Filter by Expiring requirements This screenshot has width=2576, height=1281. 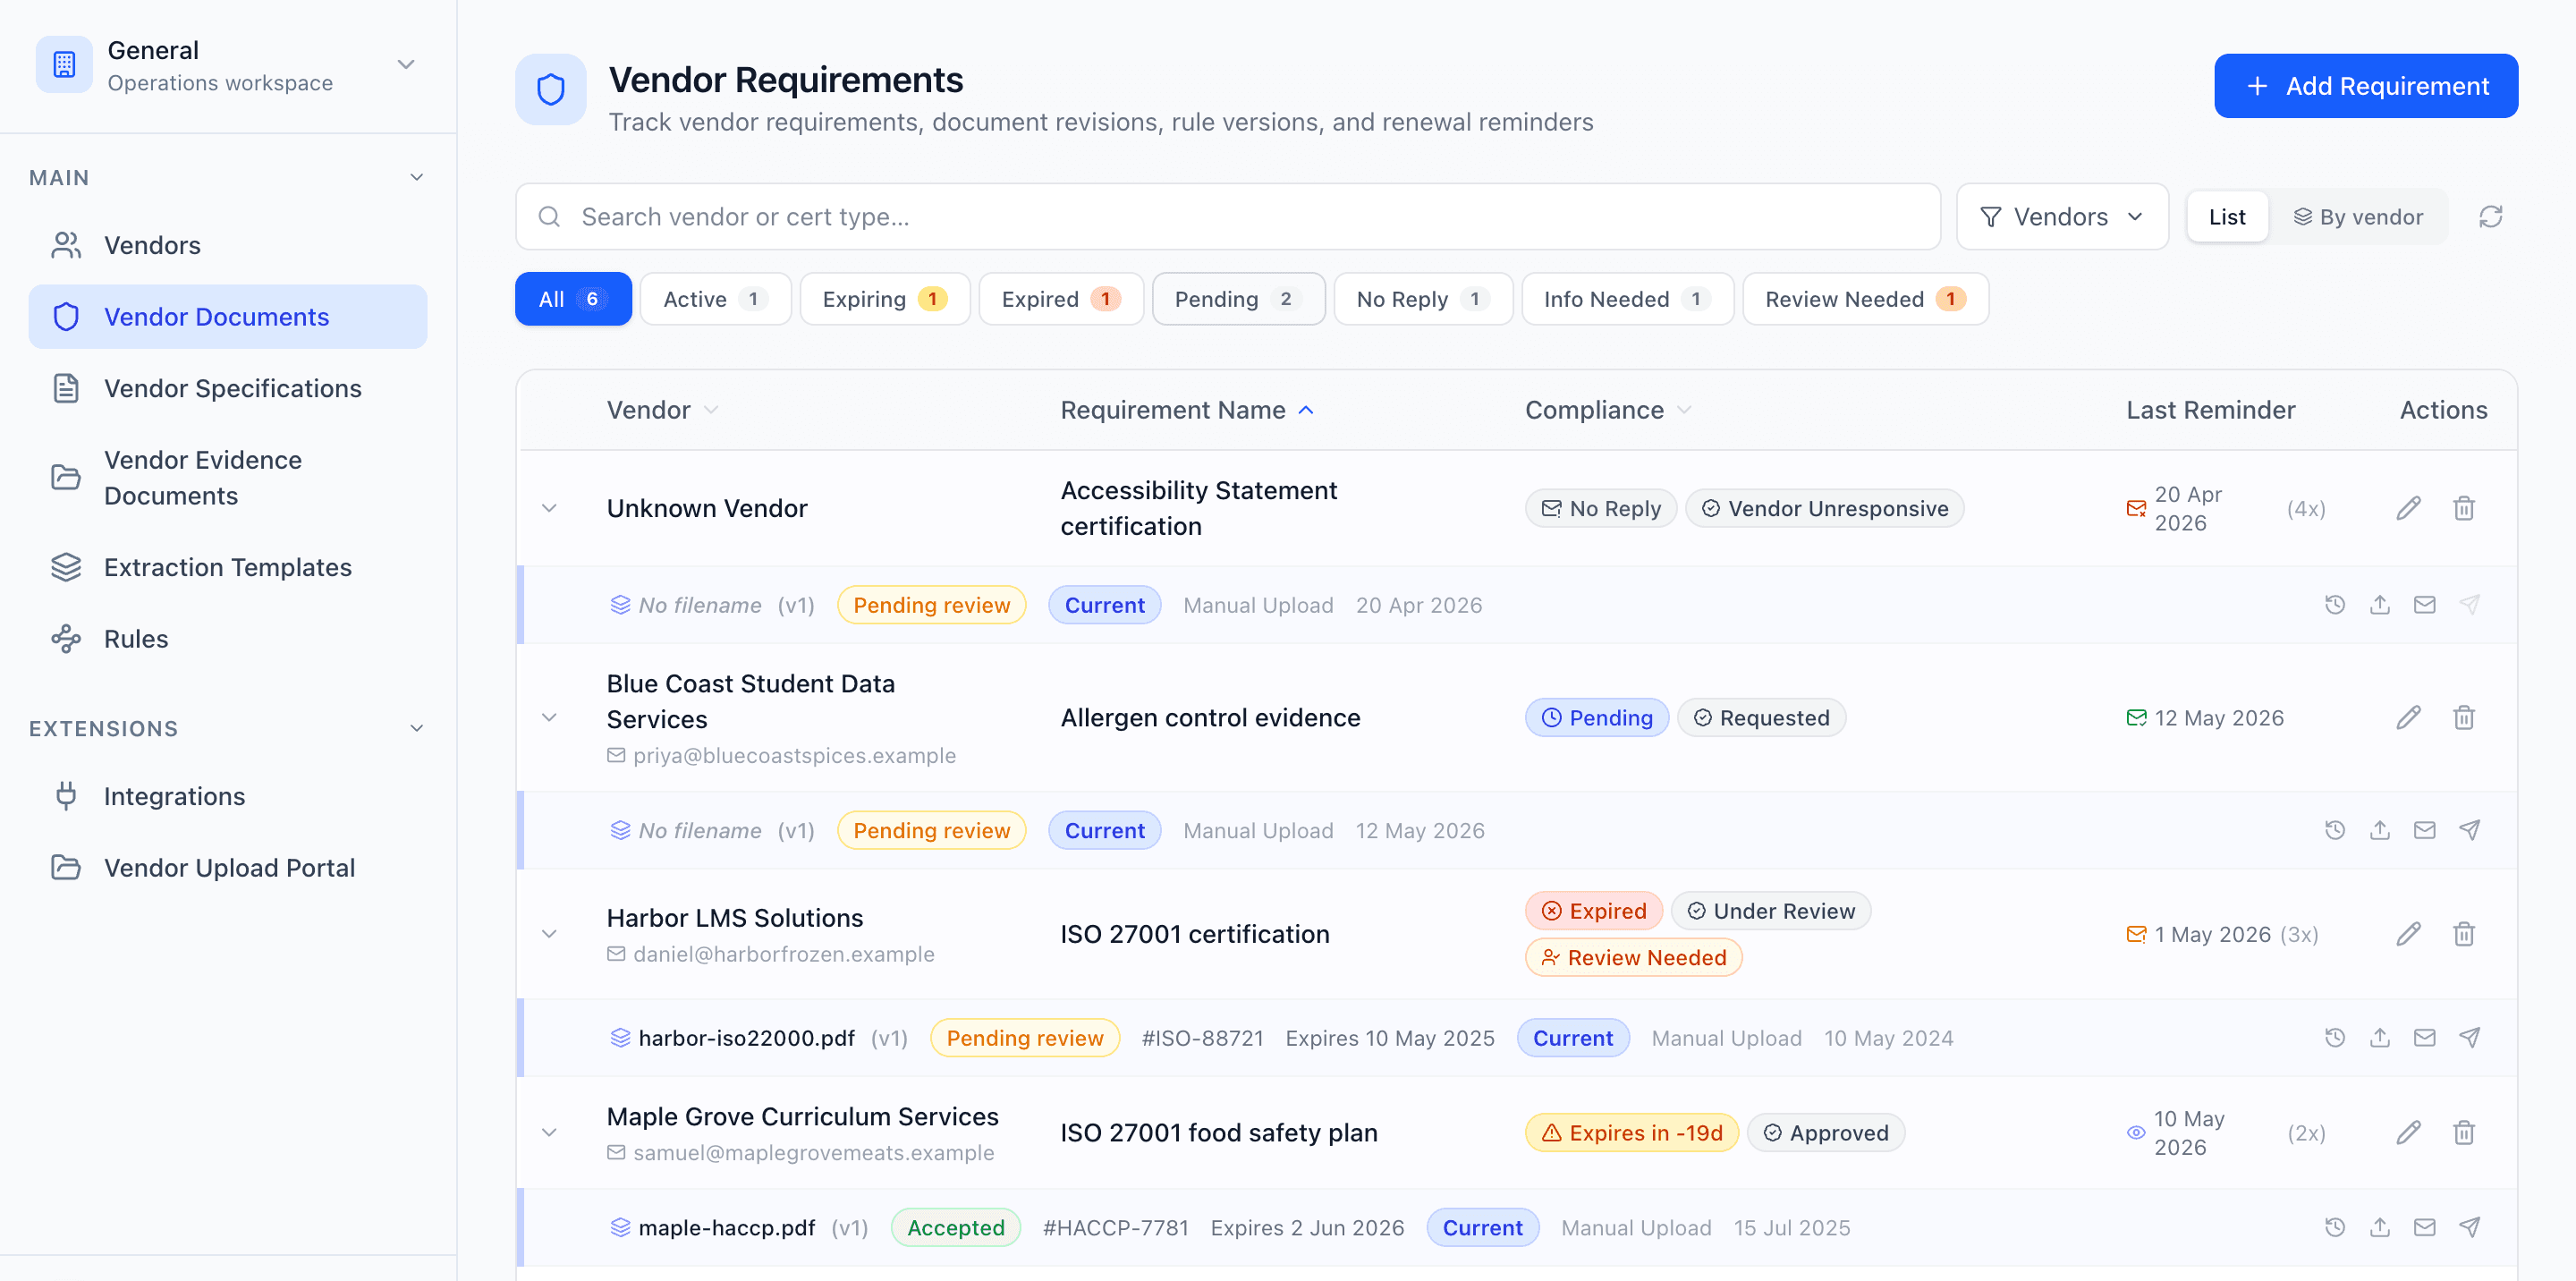pyautogui.click(x=884, y=298)
